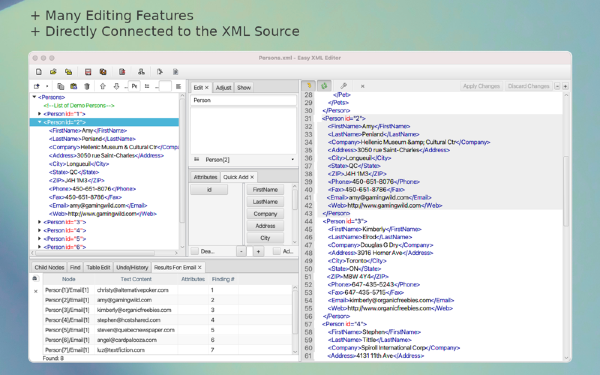Expand the Person id="1" tree node
Screen dimensions: 600x375
point(39,114)
